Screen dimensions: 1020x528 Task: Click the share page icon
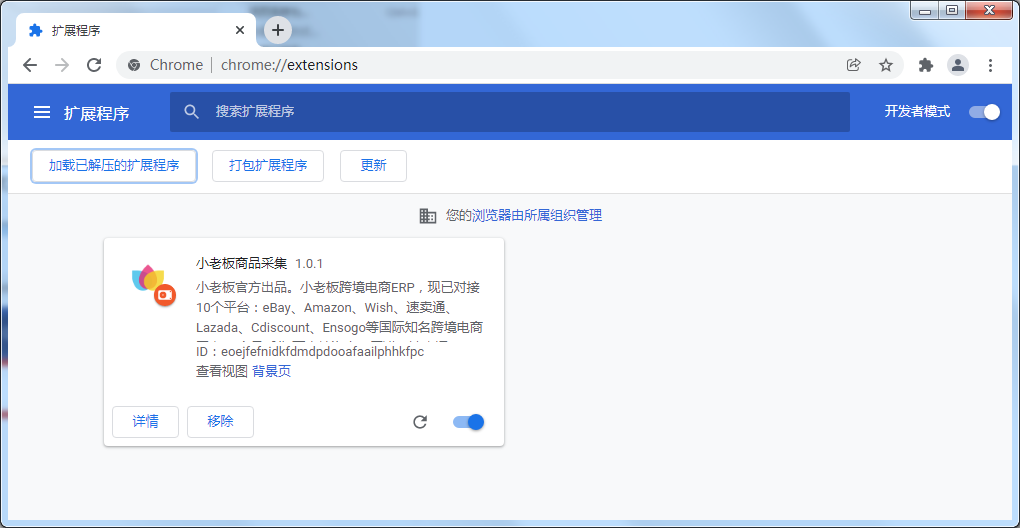[853, 65]
